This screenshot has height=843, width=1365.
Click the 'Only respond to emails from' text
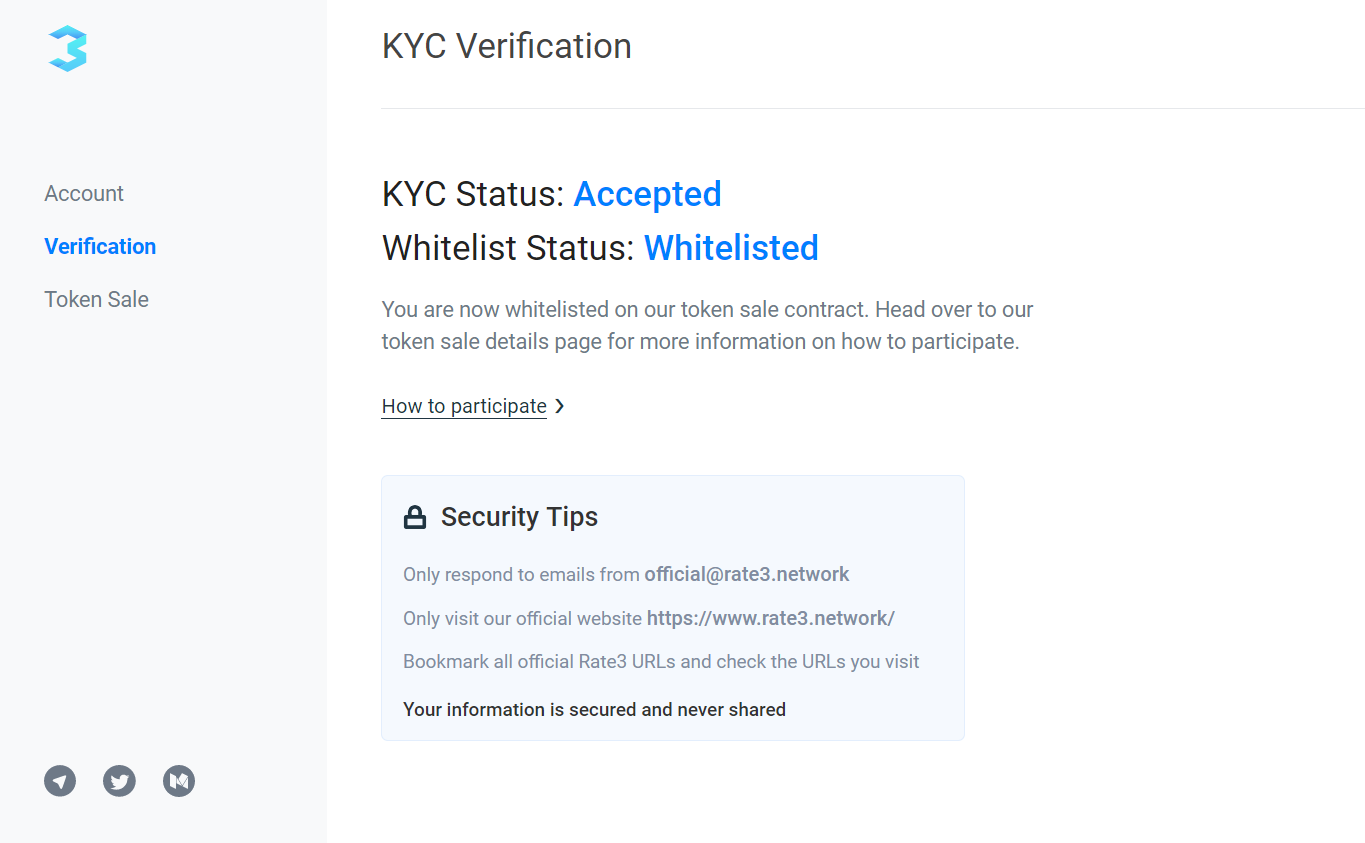[521, 574]
